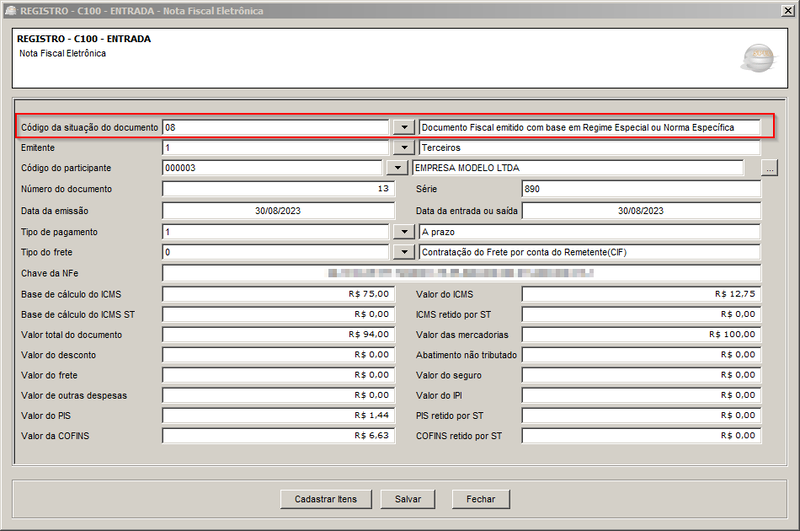Click the Cadastrar Itens button

pos(326,499)
